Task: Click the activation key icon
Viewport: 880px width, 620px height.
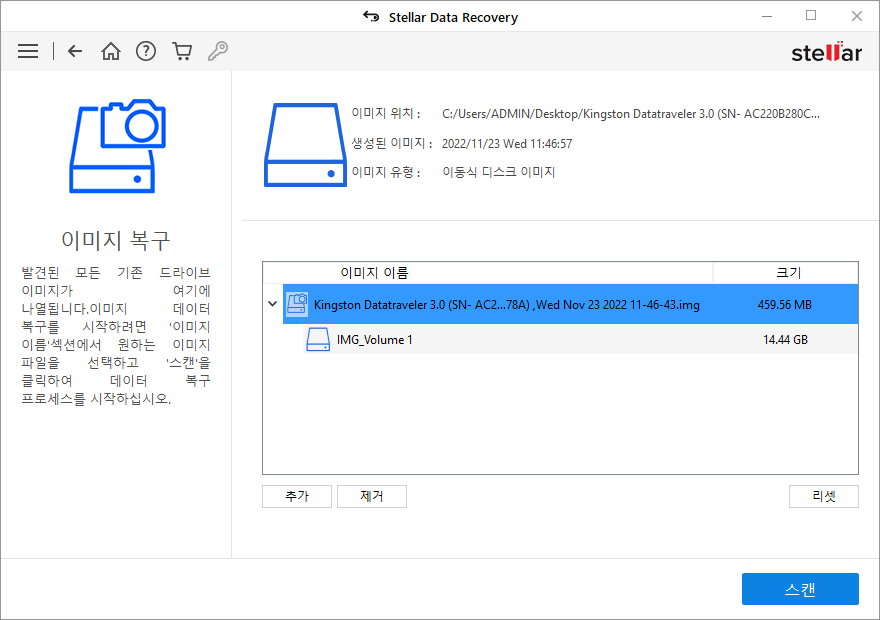Action: (218, 51)
